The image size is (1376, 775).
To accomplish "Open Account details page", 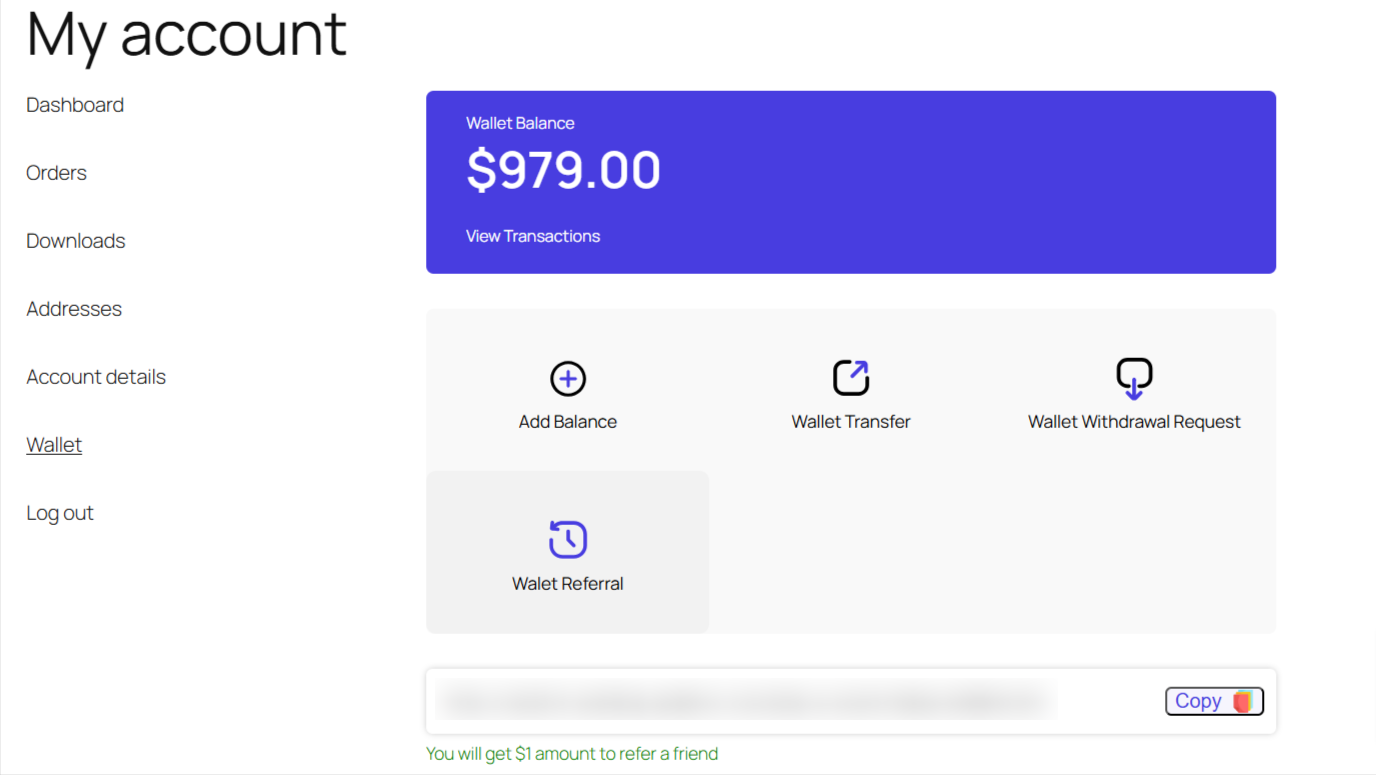I will click(x=96, y=377).
